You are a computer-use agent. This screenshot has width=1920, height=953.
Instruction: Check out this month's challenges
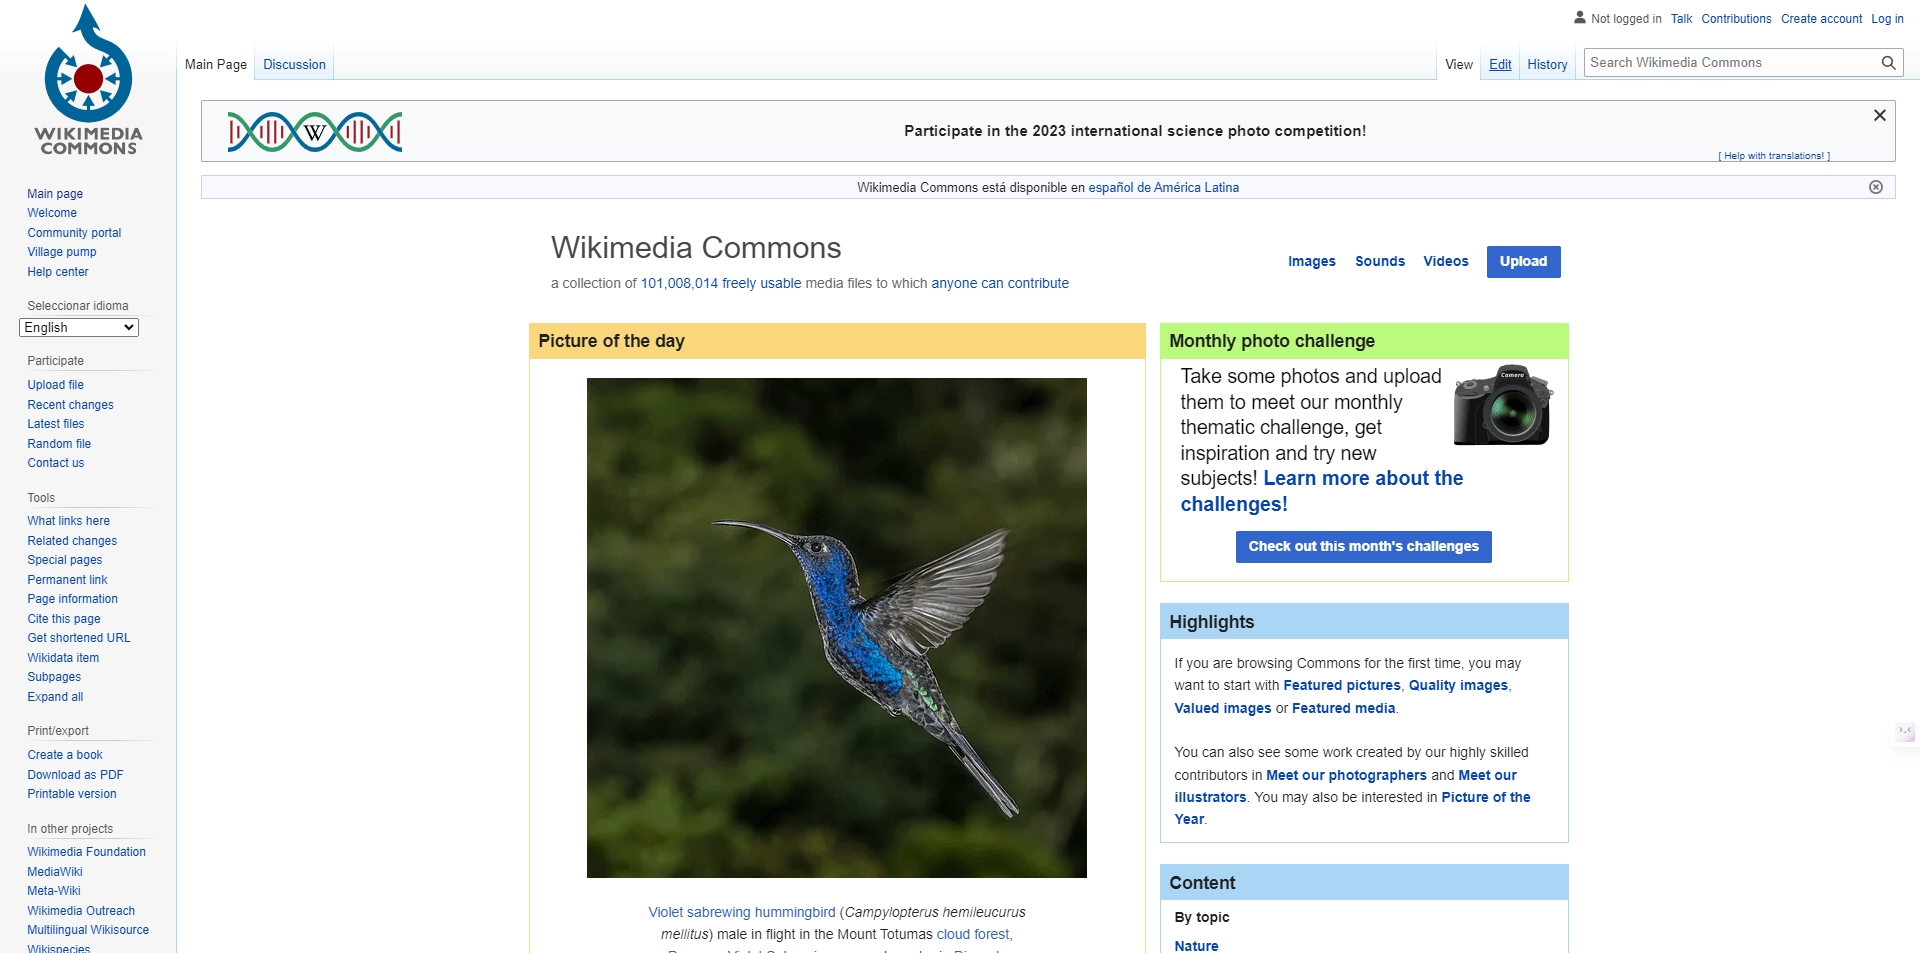[1362, 546]
